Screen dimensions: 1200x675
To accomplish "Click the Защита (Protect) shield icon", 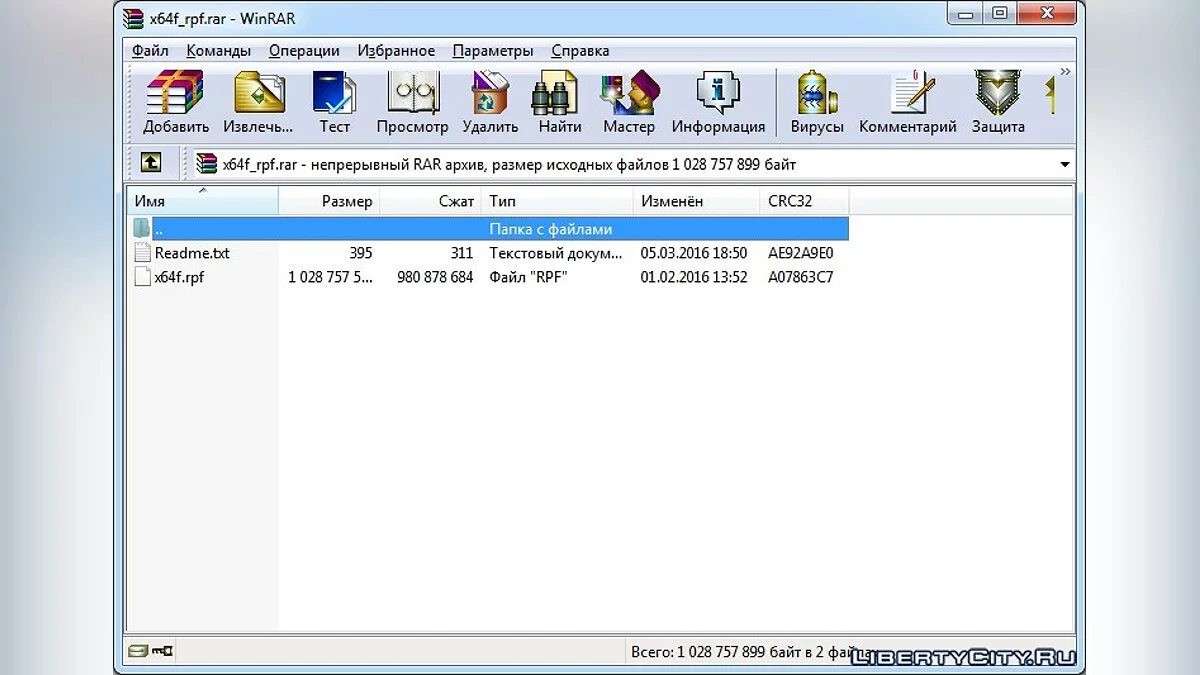I will coord(997,94).
